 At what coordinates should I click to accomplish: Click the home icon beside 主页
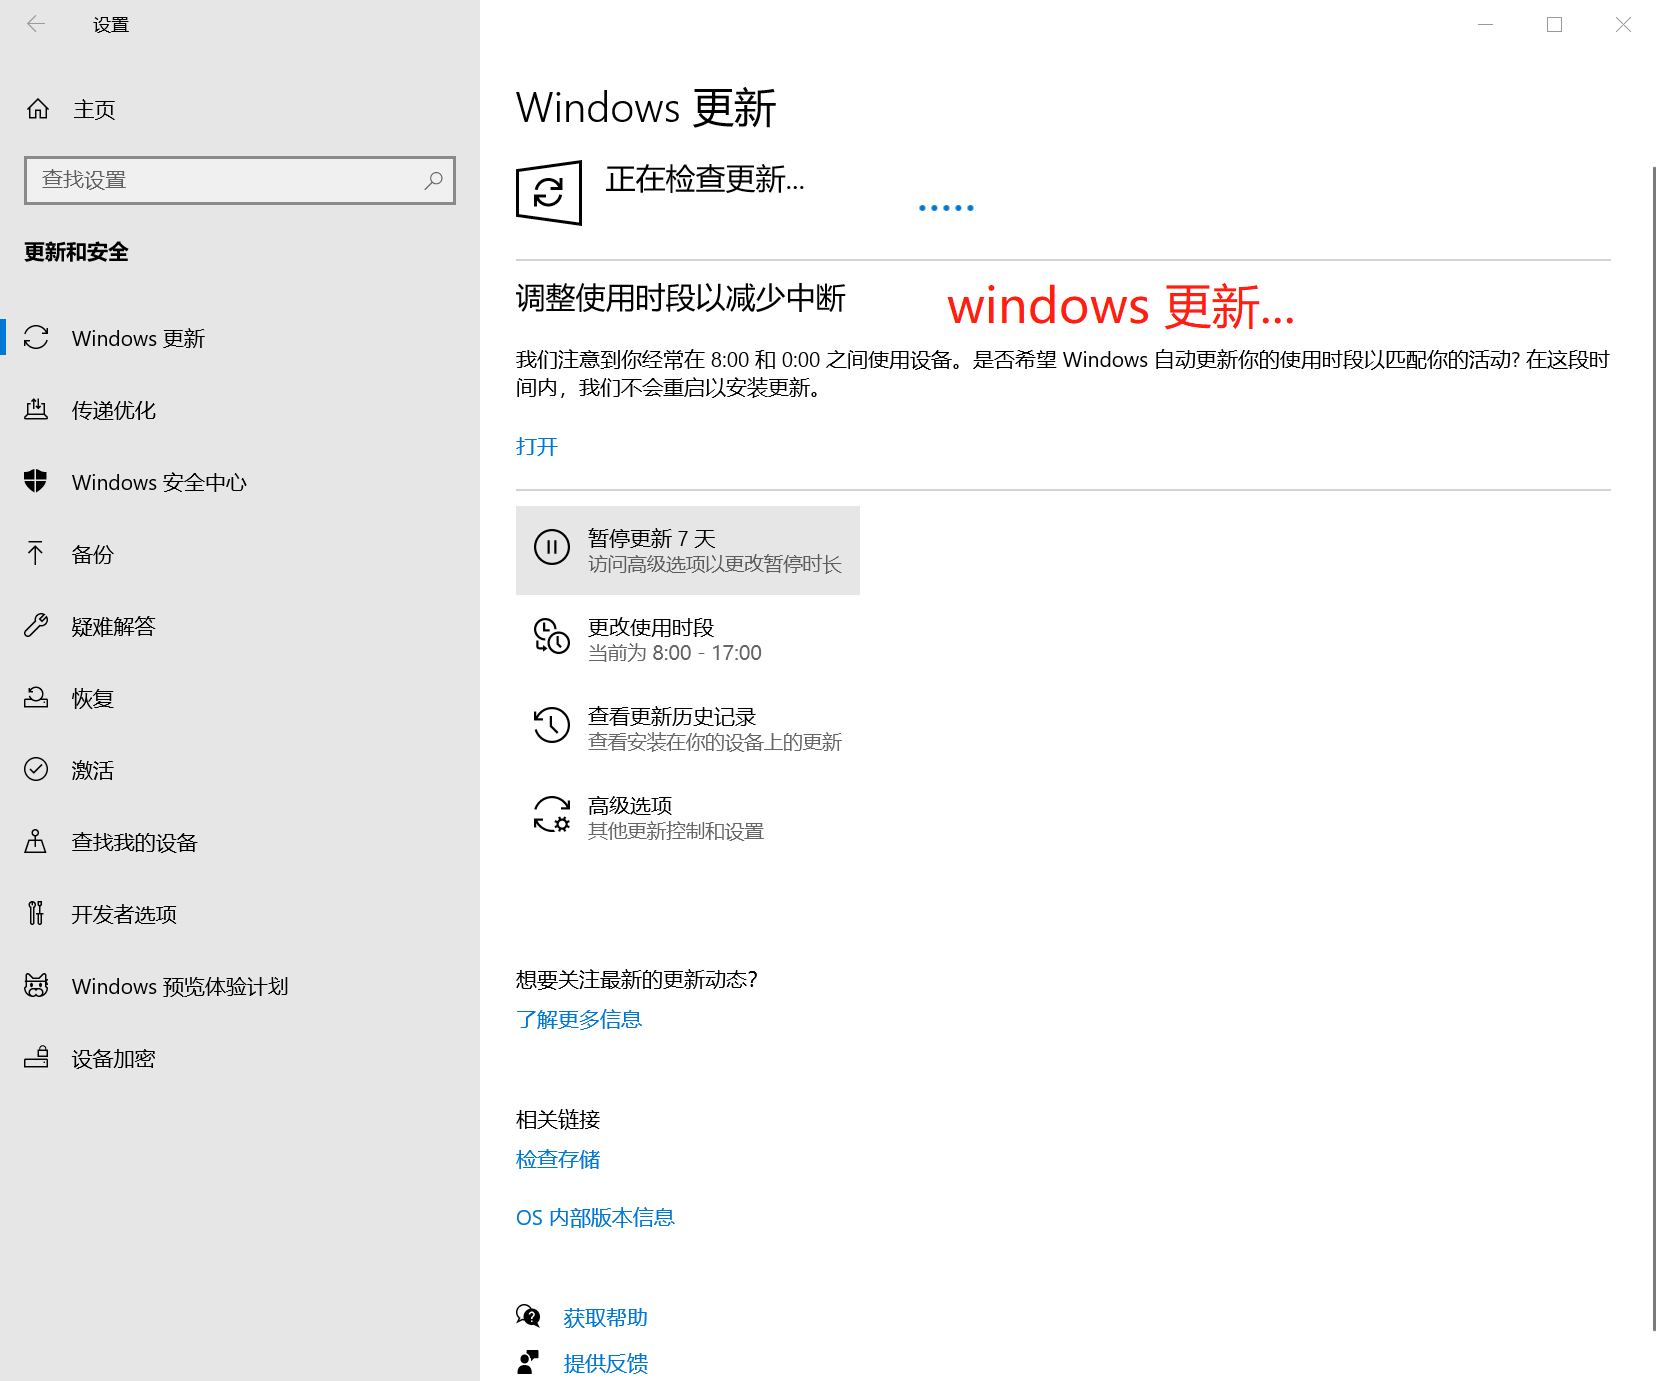pyautogui.click(x=38, y=109)
